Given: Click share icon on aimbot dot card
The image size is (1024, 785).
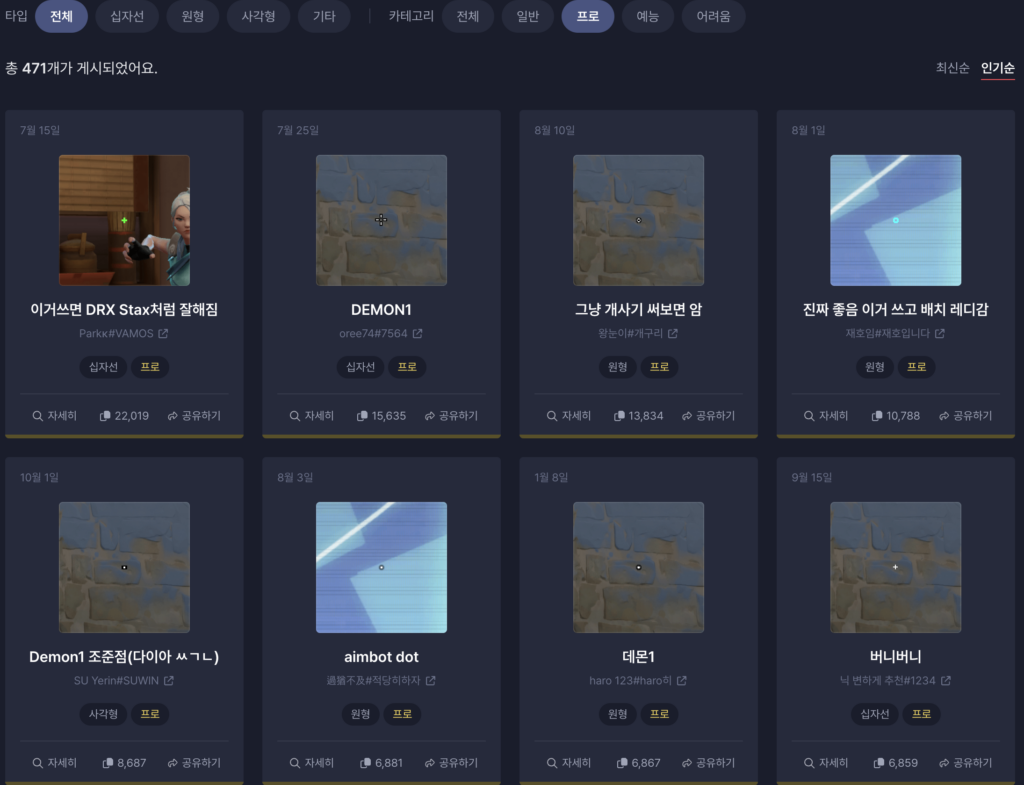Looking at the screenshot, I should (x=430, y=763).
